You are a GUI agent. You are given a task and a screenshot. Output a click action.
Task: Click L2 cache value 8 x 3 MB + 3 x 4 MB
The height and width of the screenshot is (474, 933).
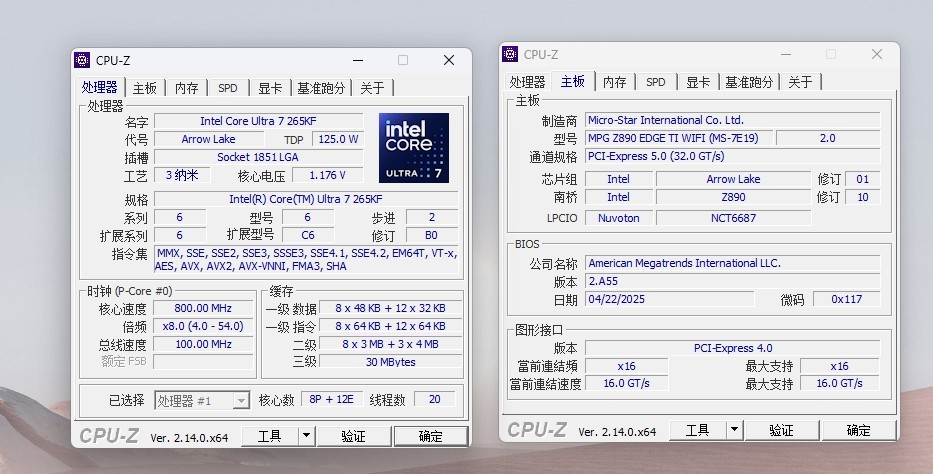click(x=390, y=344)
